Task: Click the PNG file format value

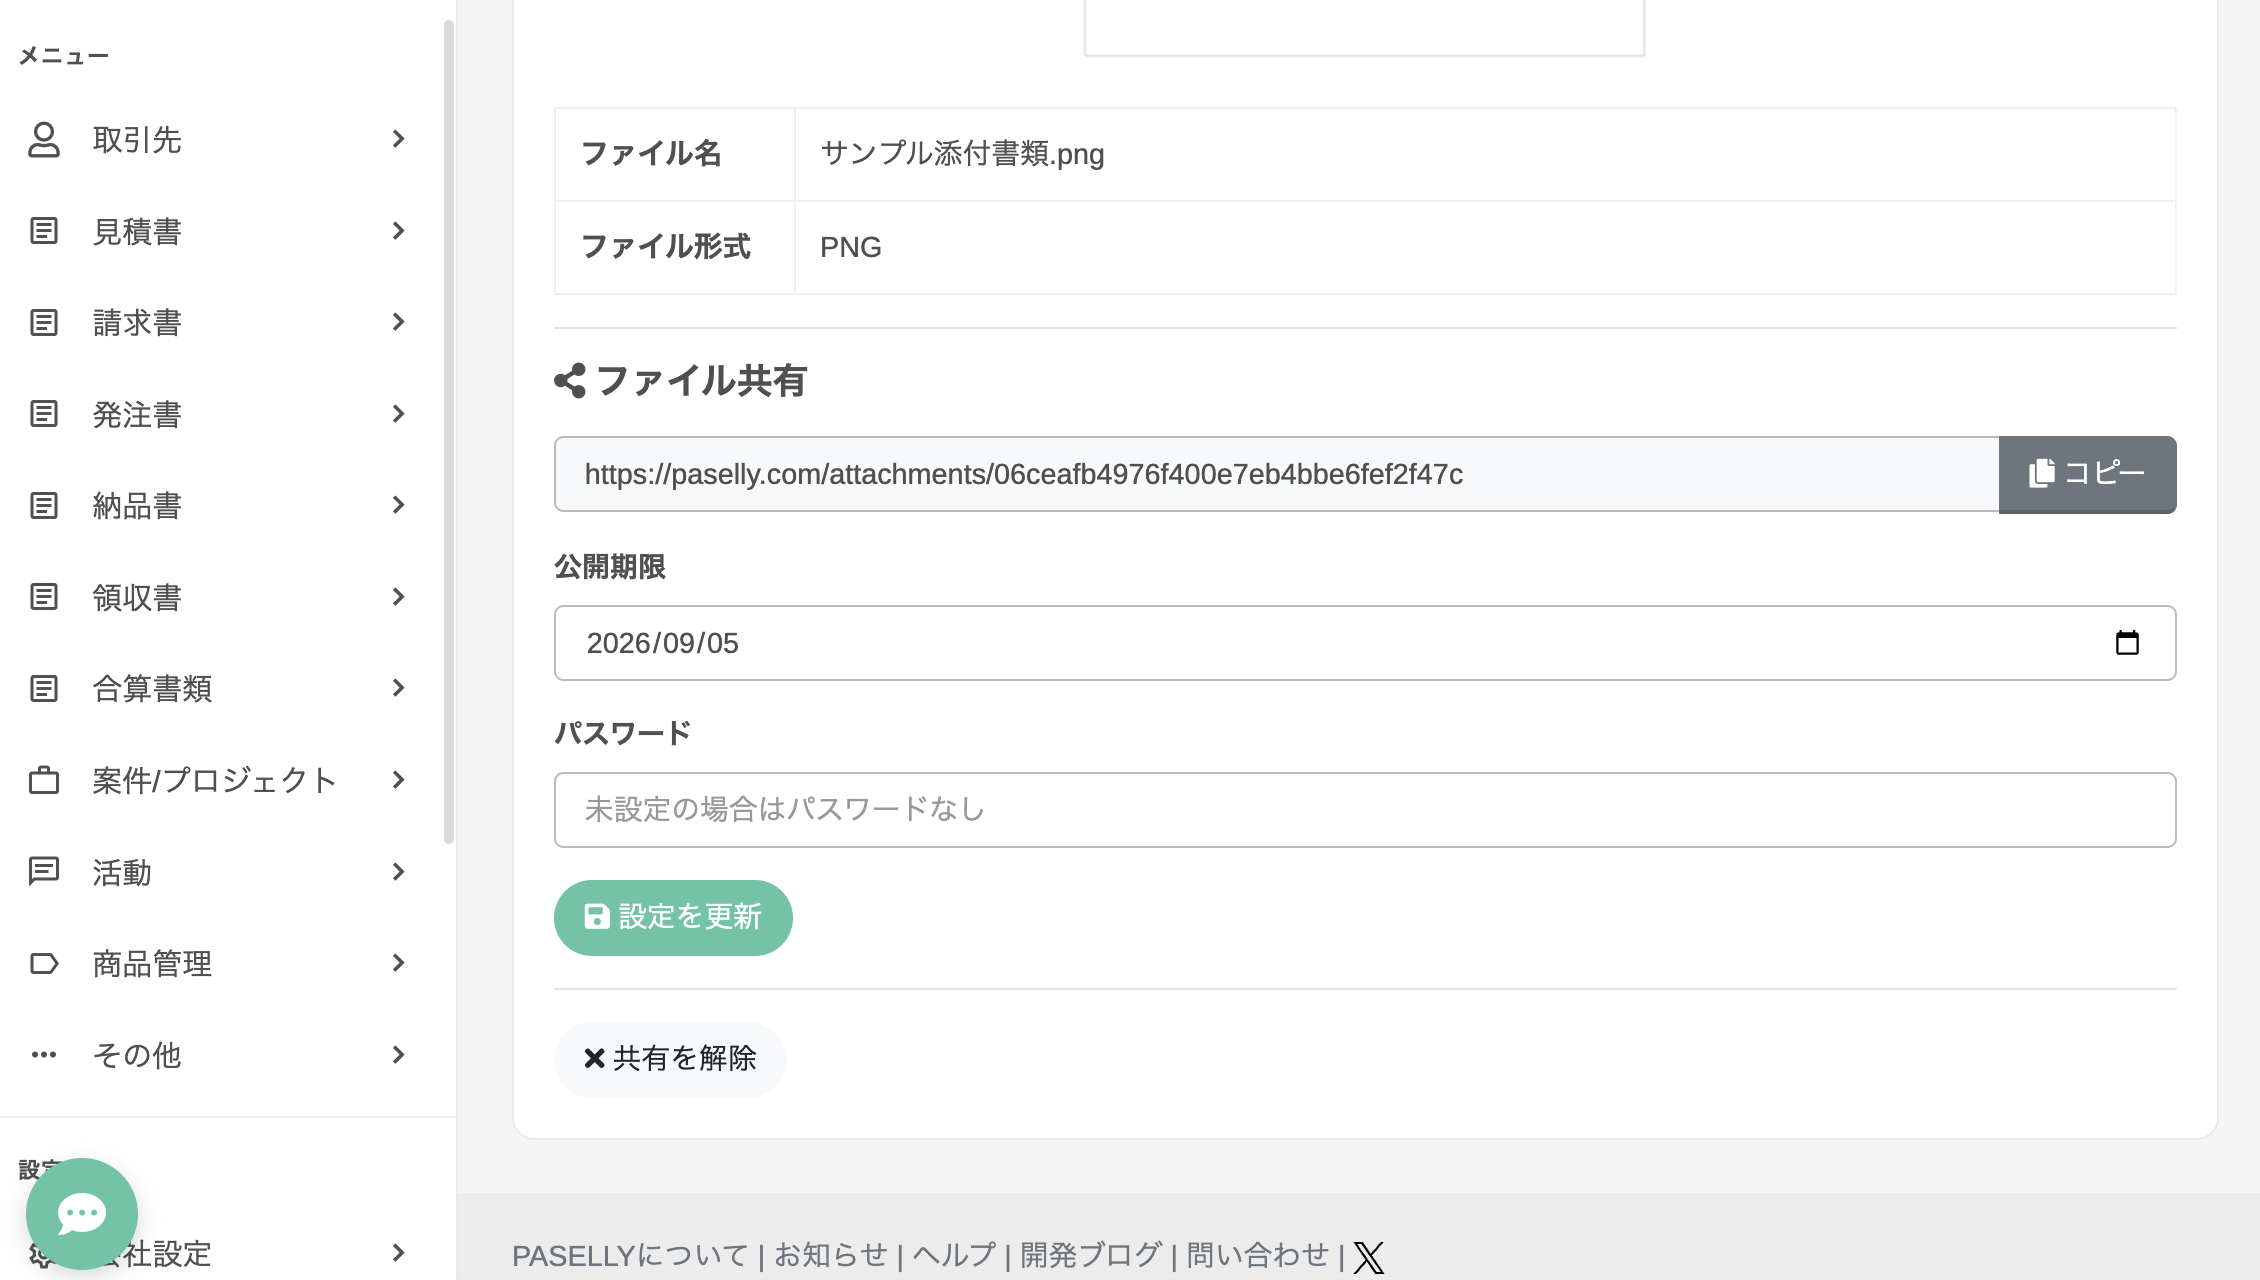Action: [851, 247]
